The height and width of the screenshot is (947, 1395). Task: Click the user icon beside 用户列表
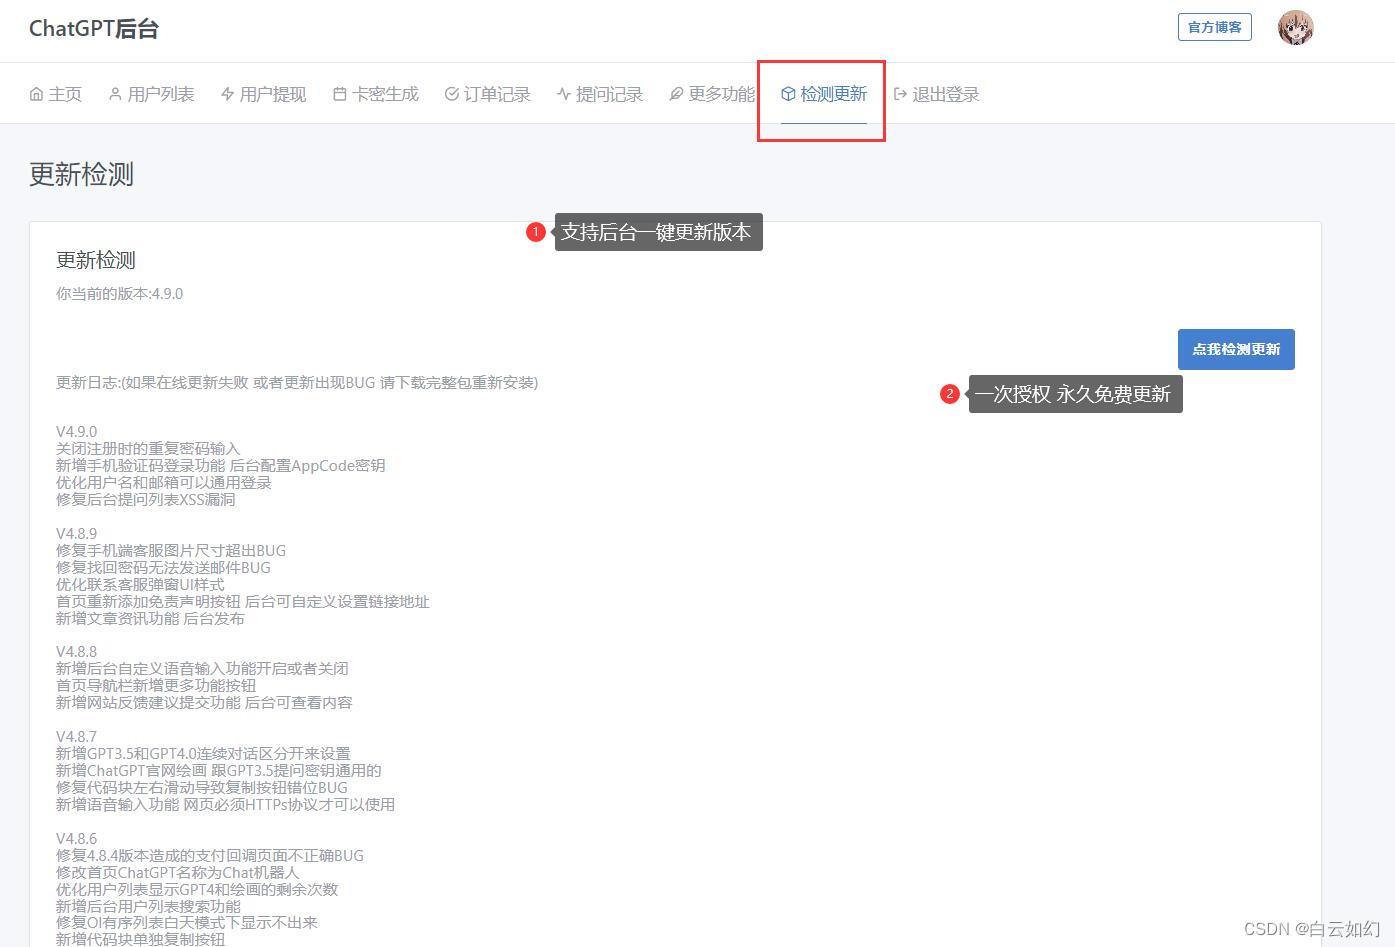pyautogui.click(x=115, y=94)
